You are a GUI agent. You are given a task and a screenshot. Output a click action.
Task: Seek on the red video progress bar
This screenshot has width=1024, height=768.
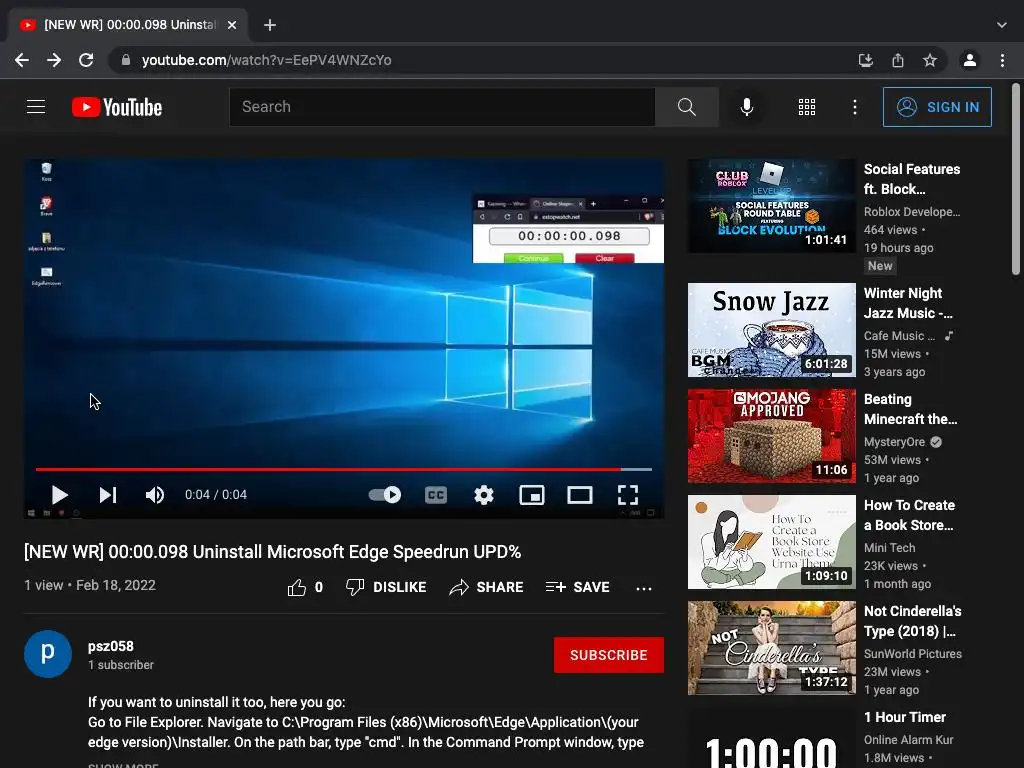coord(344,469)
